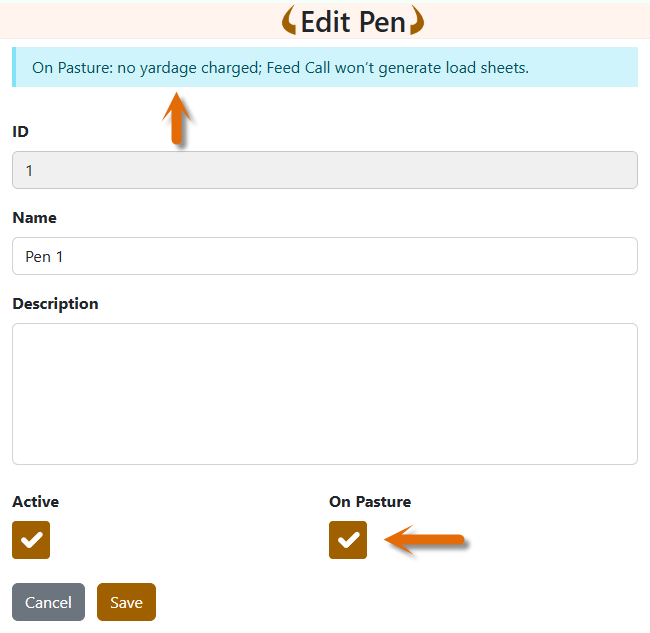Click the right horn icon beside Edit Pen
Viewport: 650px width, 633px height.
(x=417, y=20)
